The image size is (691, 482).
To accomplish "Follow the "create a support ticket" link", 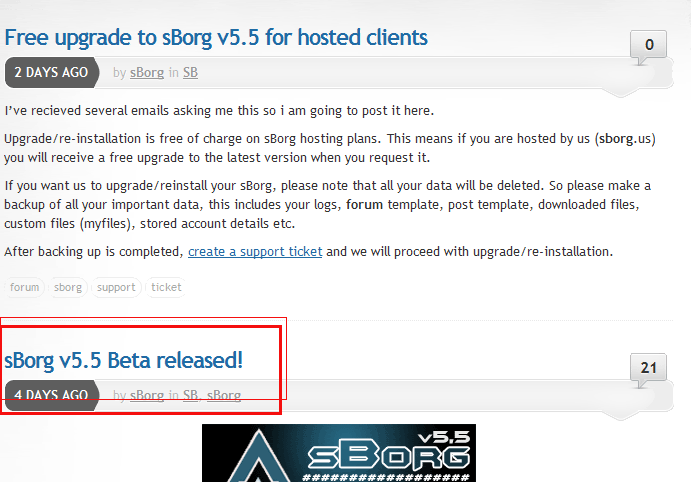I will coord(255,251).
